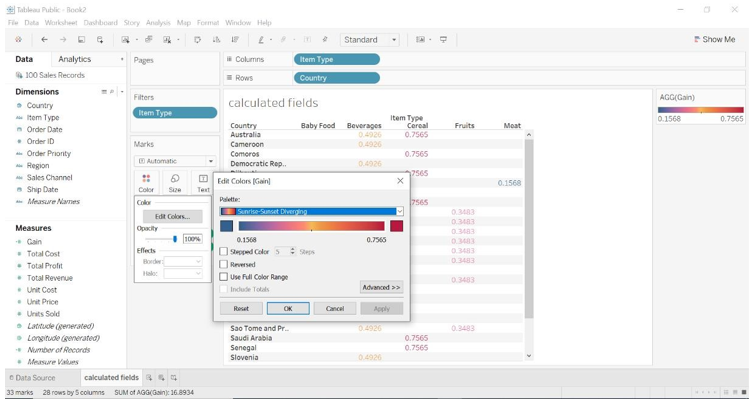Click the Undo back arrow

click(44, 40)
